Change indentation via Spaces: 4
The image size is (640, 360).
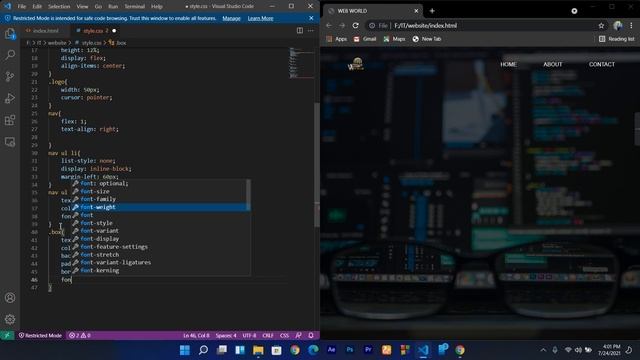[x=226, y=335]
